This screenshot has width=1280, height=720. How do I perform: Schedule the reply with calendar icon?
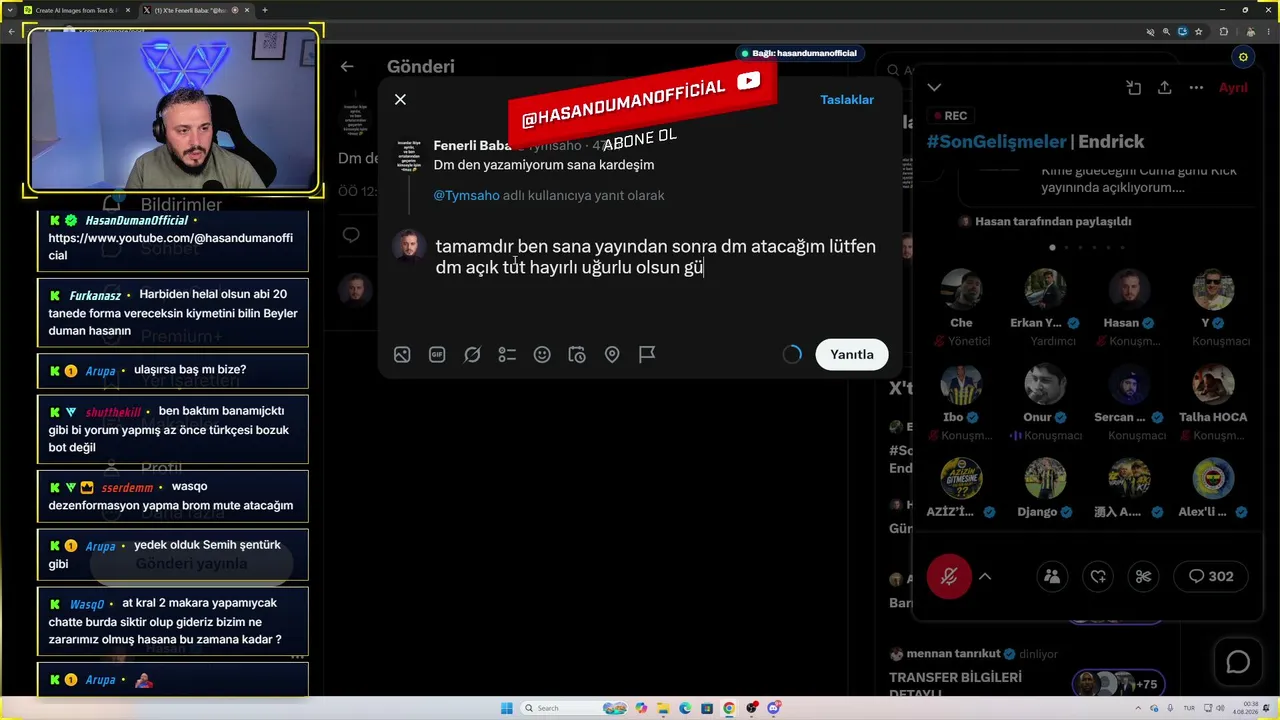(577, 354)
